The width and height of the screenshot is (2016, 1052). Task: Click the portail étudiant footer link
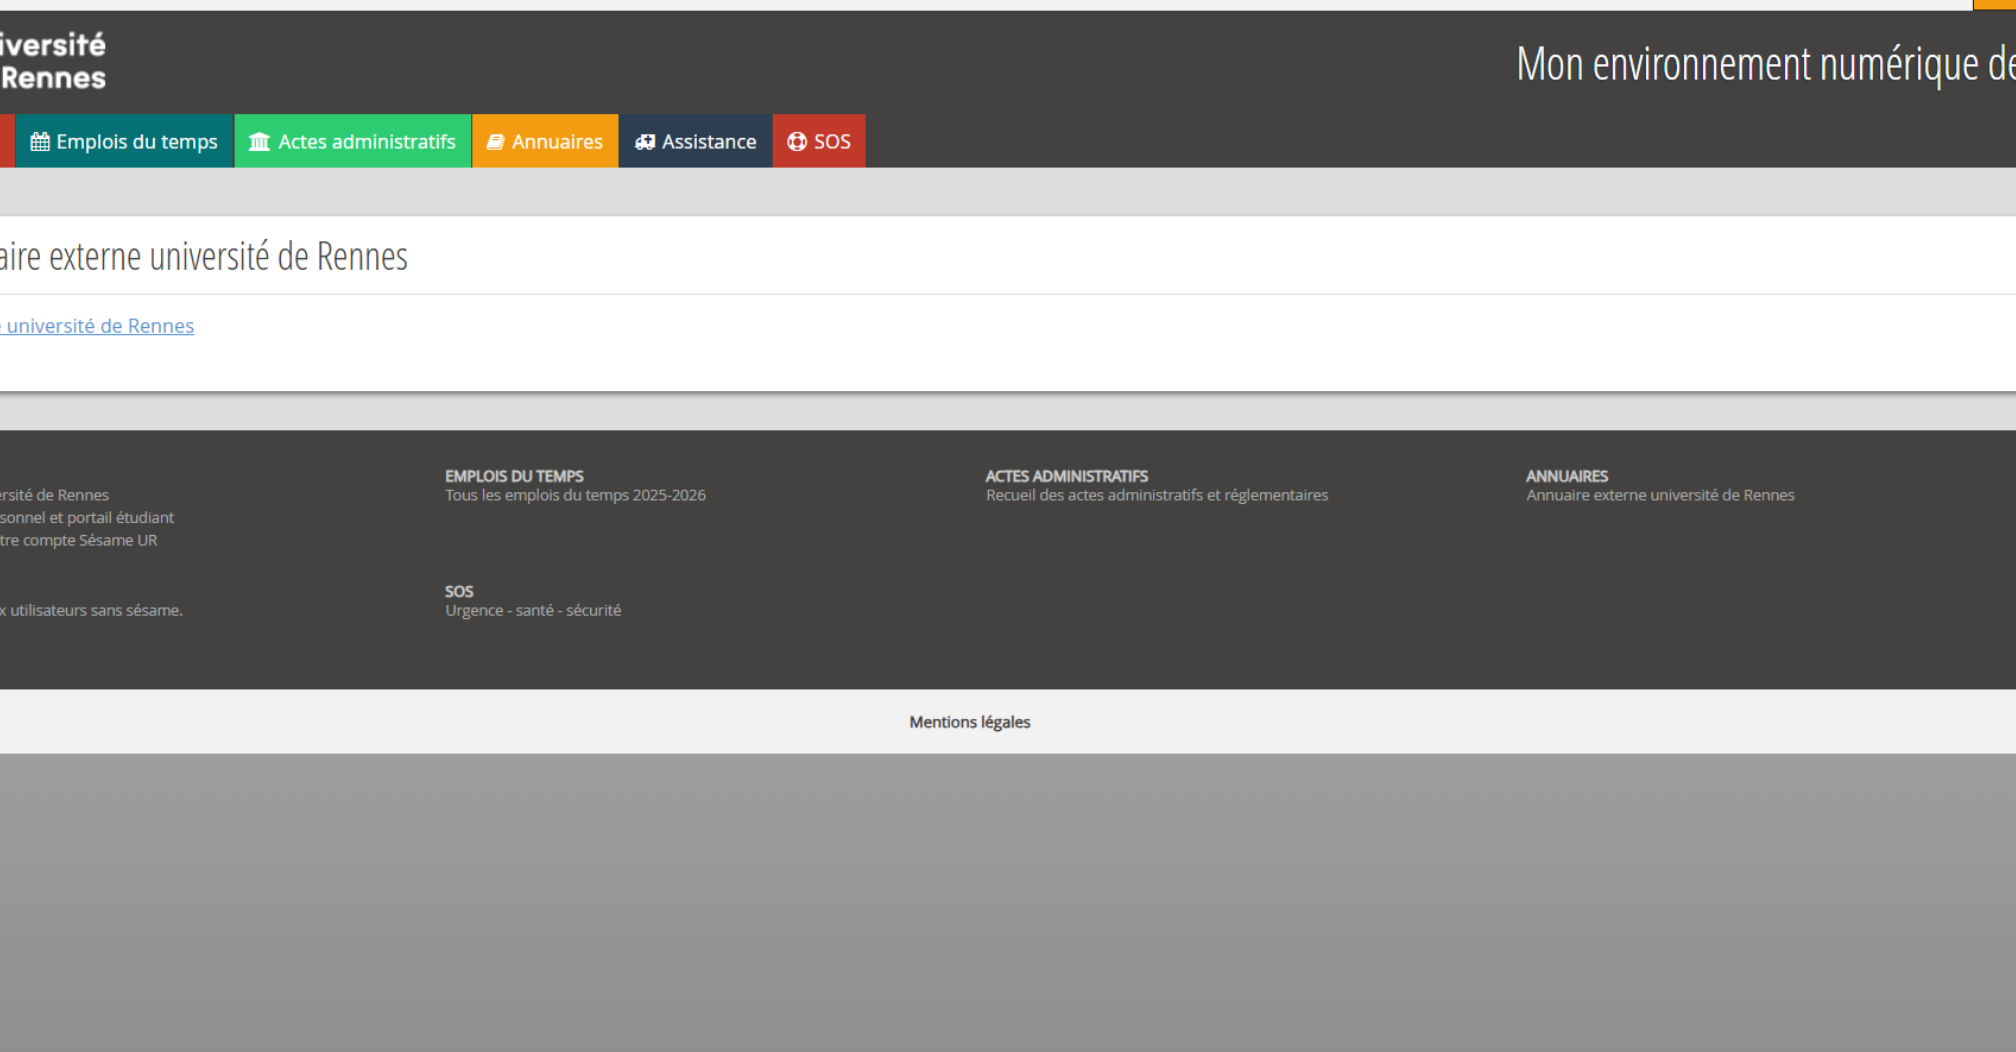pyautogui.click(x=86, y=518)
